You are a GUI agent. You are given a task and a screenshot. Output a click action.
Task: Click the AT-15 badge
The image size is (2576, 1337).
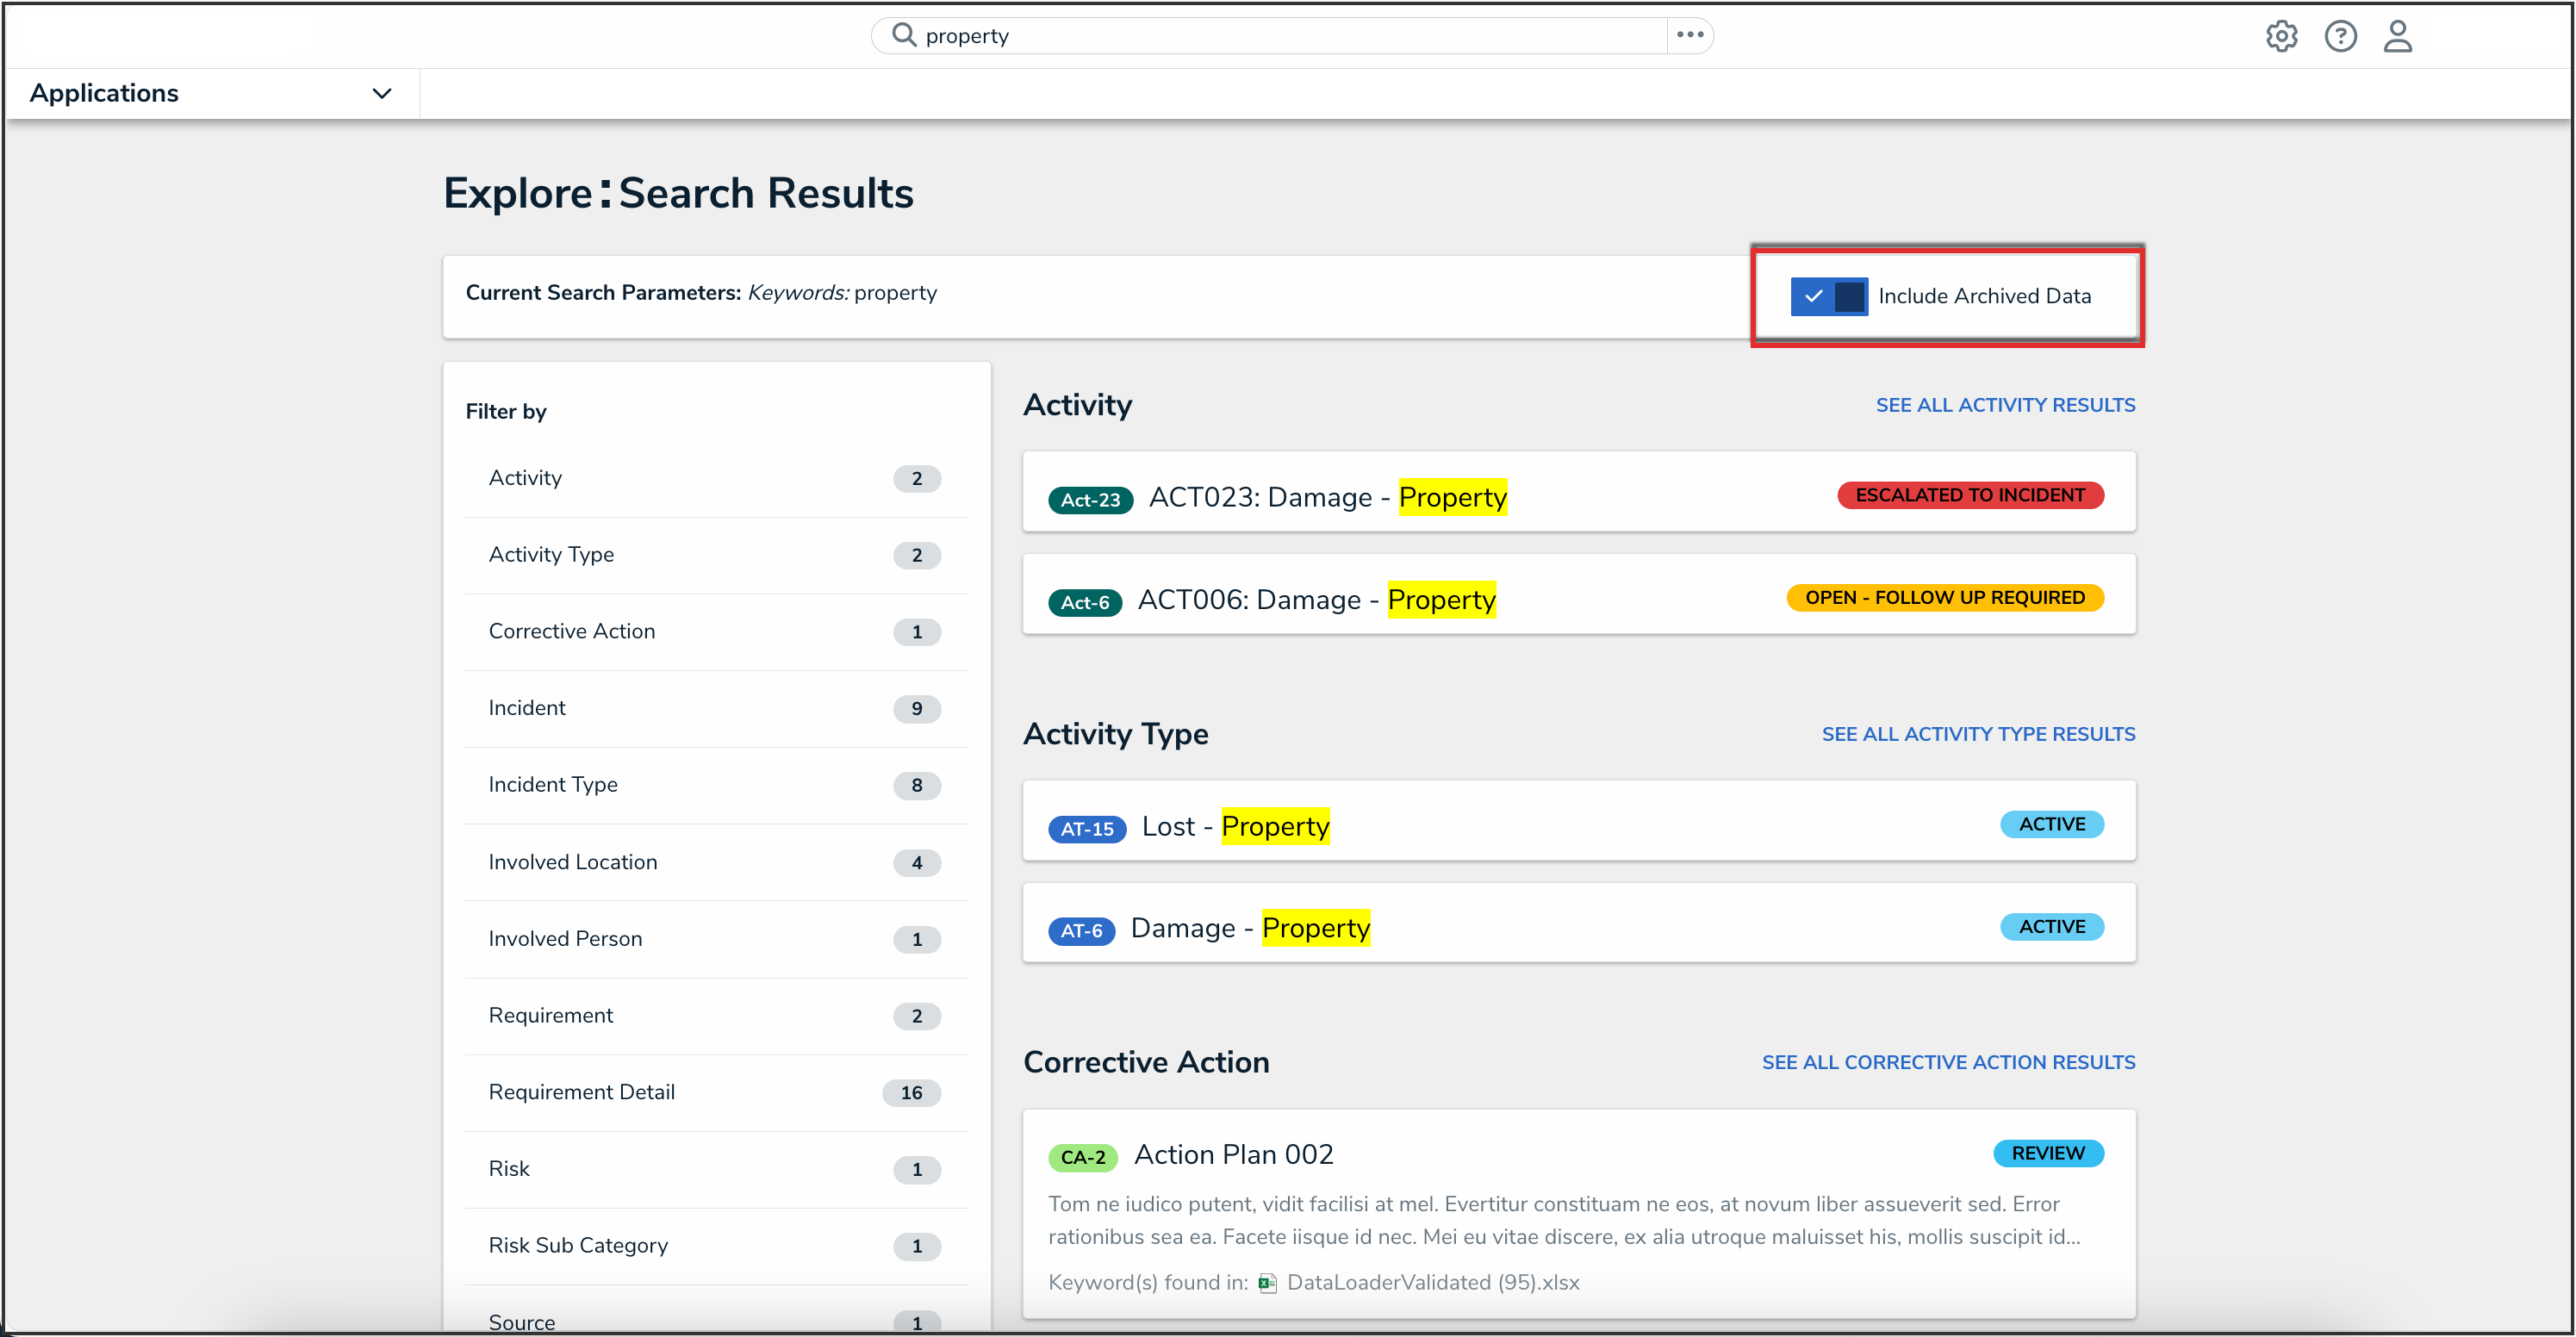click(1086, 828)
